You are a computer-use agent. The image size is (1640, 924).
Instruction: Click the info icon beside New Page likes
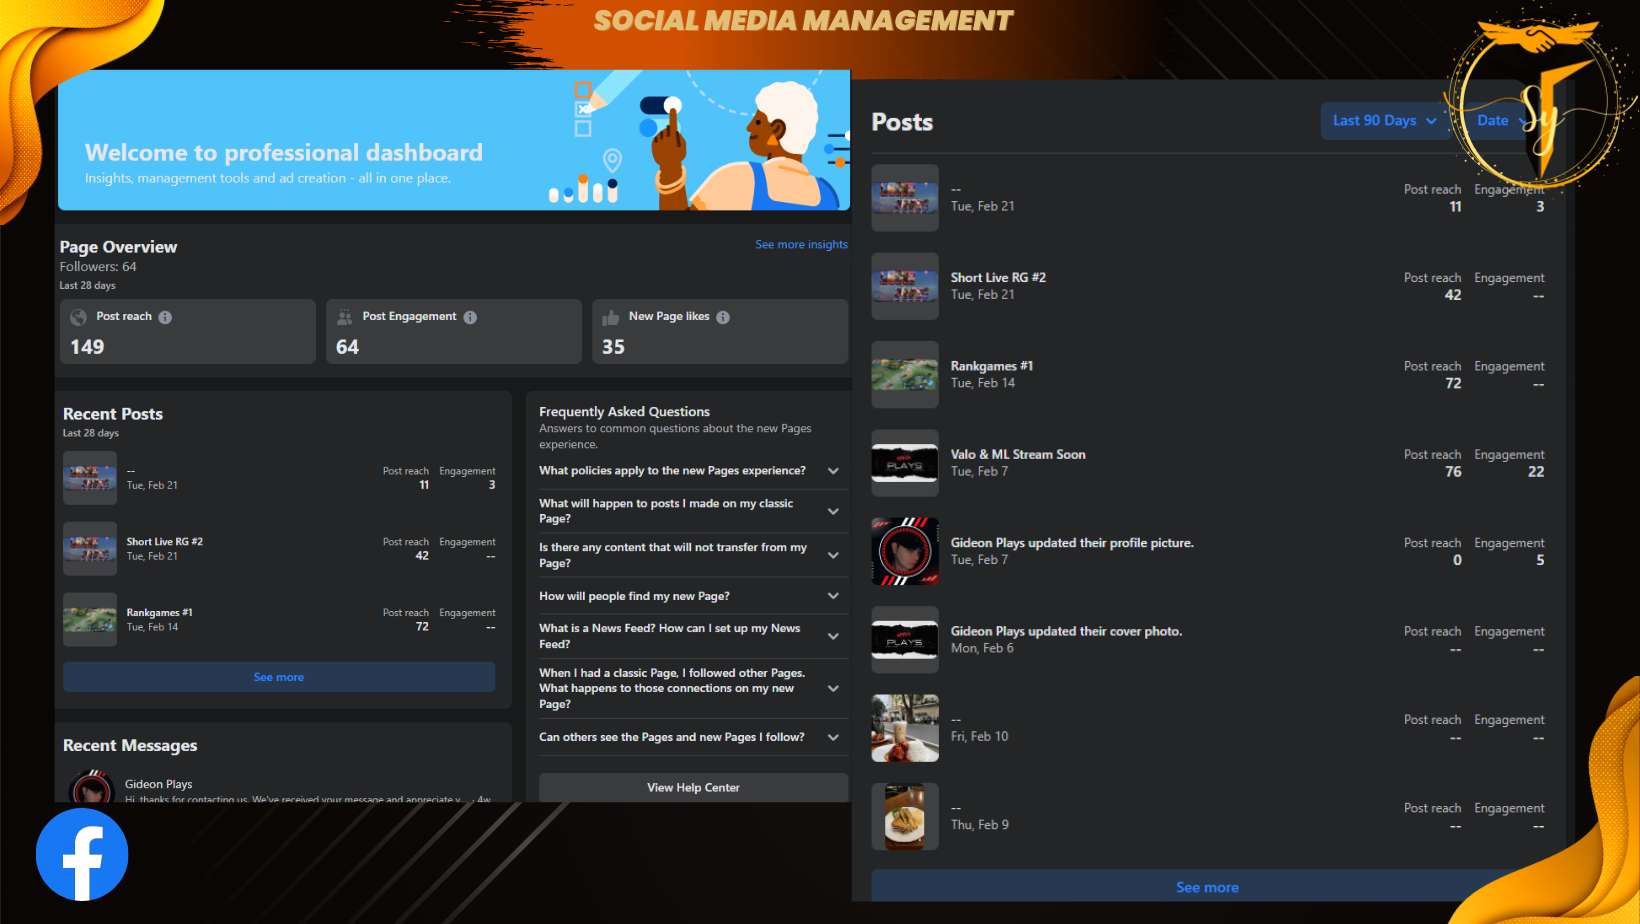(x=723, y=317)
